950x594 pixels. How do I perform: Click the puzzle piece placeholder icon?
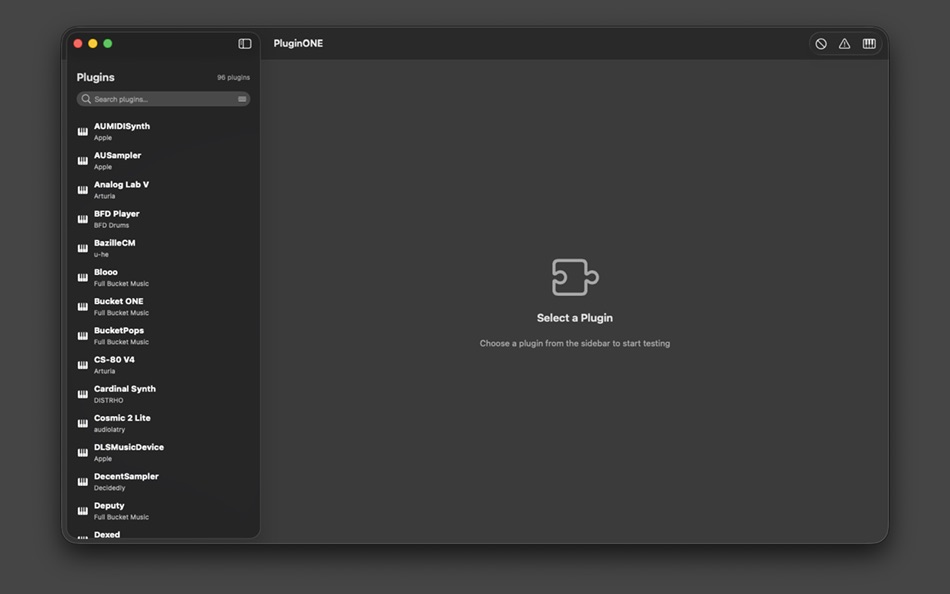point(575,278)
